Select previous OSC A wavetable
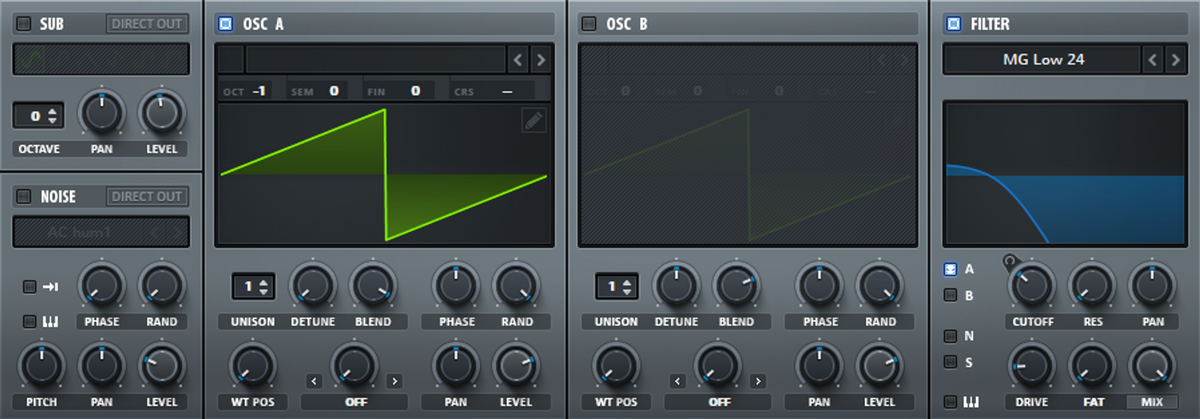 click(x=518, y=59)
